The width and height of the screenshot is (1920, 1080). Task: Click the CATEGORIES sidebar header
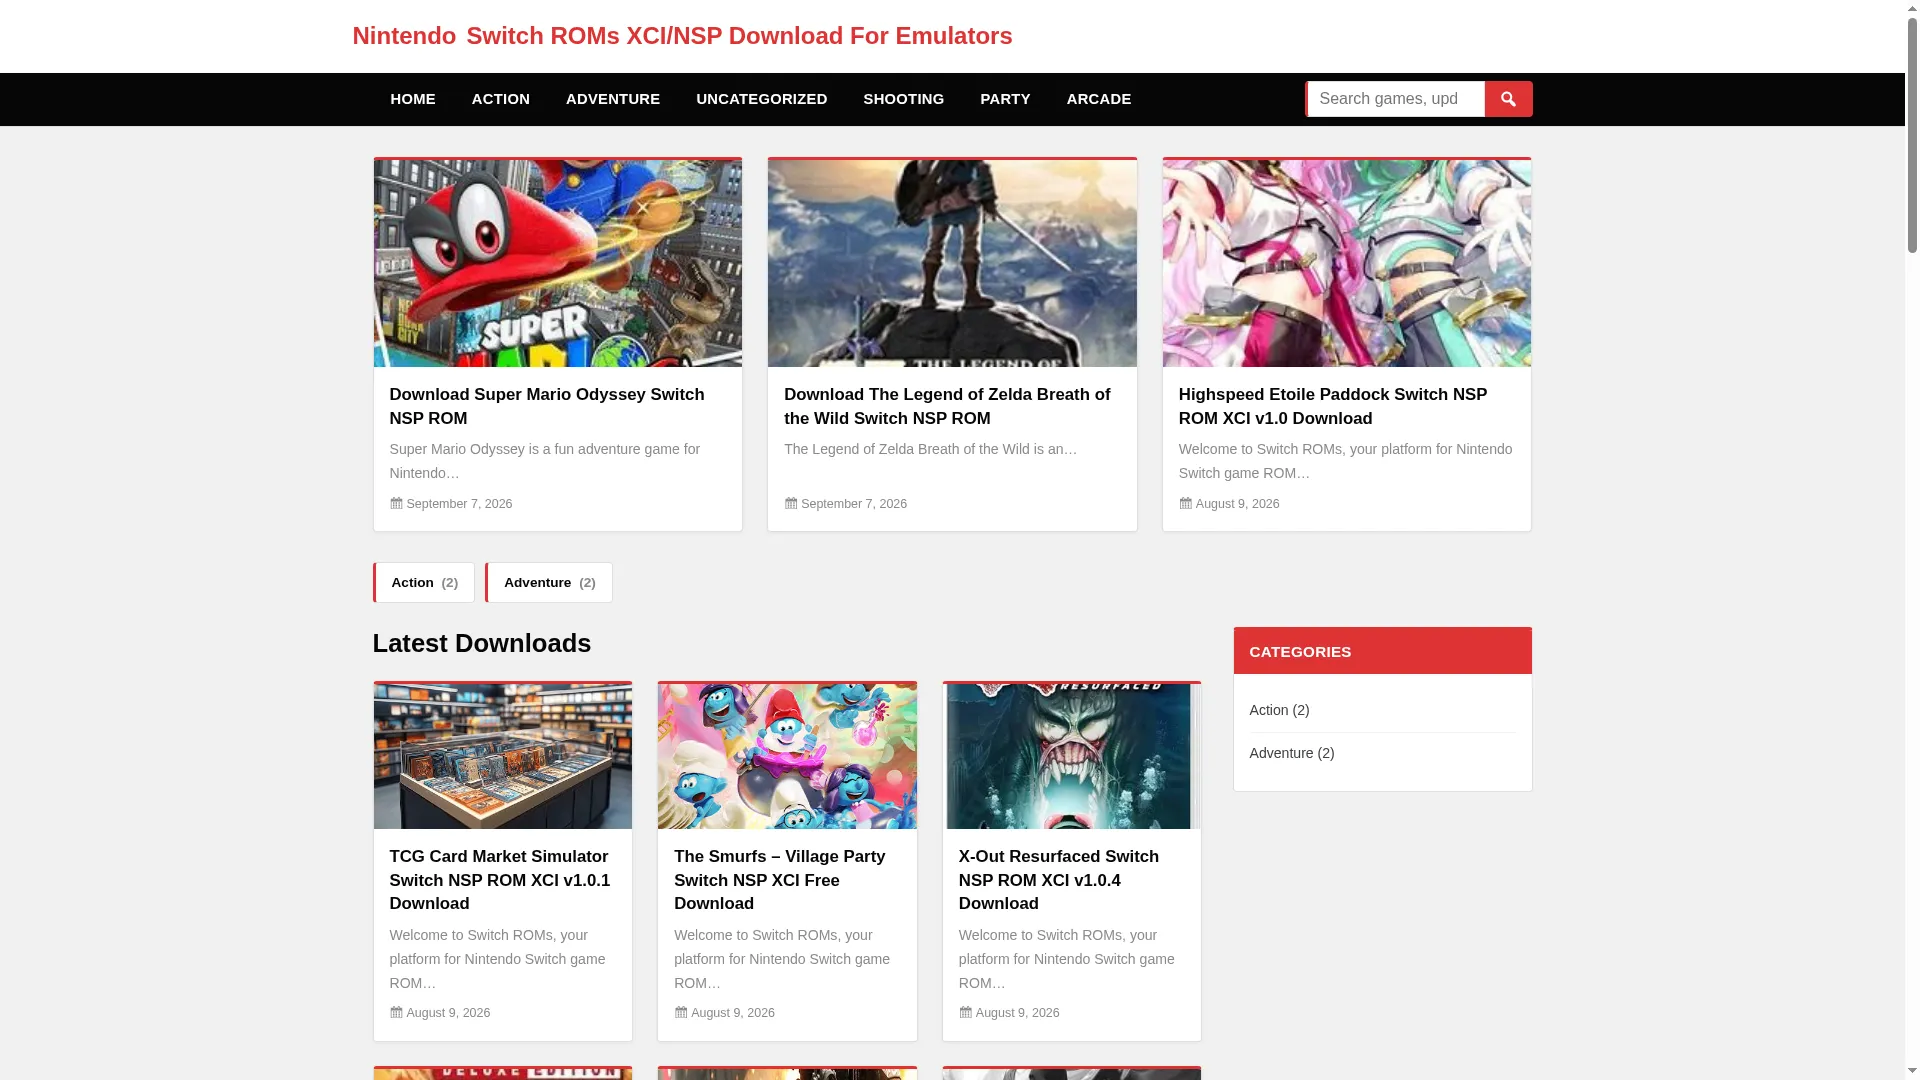[1382, 651]
